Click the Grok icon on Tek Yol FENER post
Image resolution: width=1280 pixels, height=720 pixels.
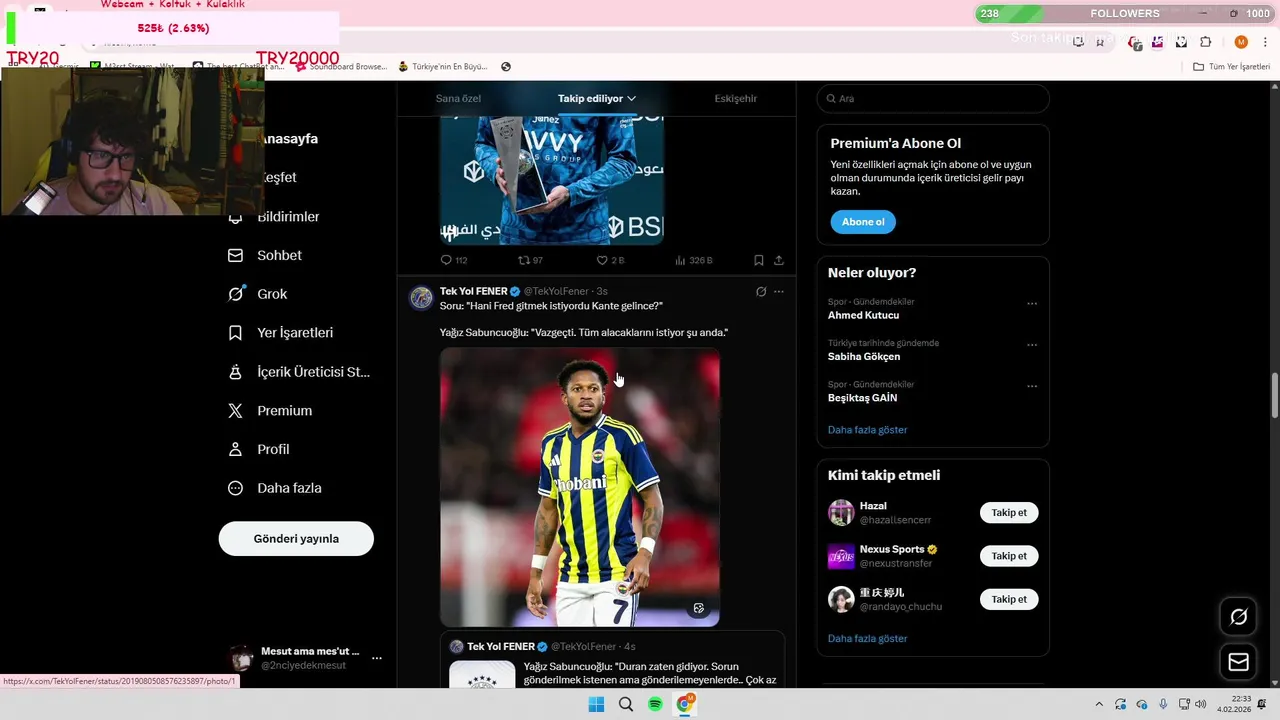pyautogui.click(x=761, y=292)
